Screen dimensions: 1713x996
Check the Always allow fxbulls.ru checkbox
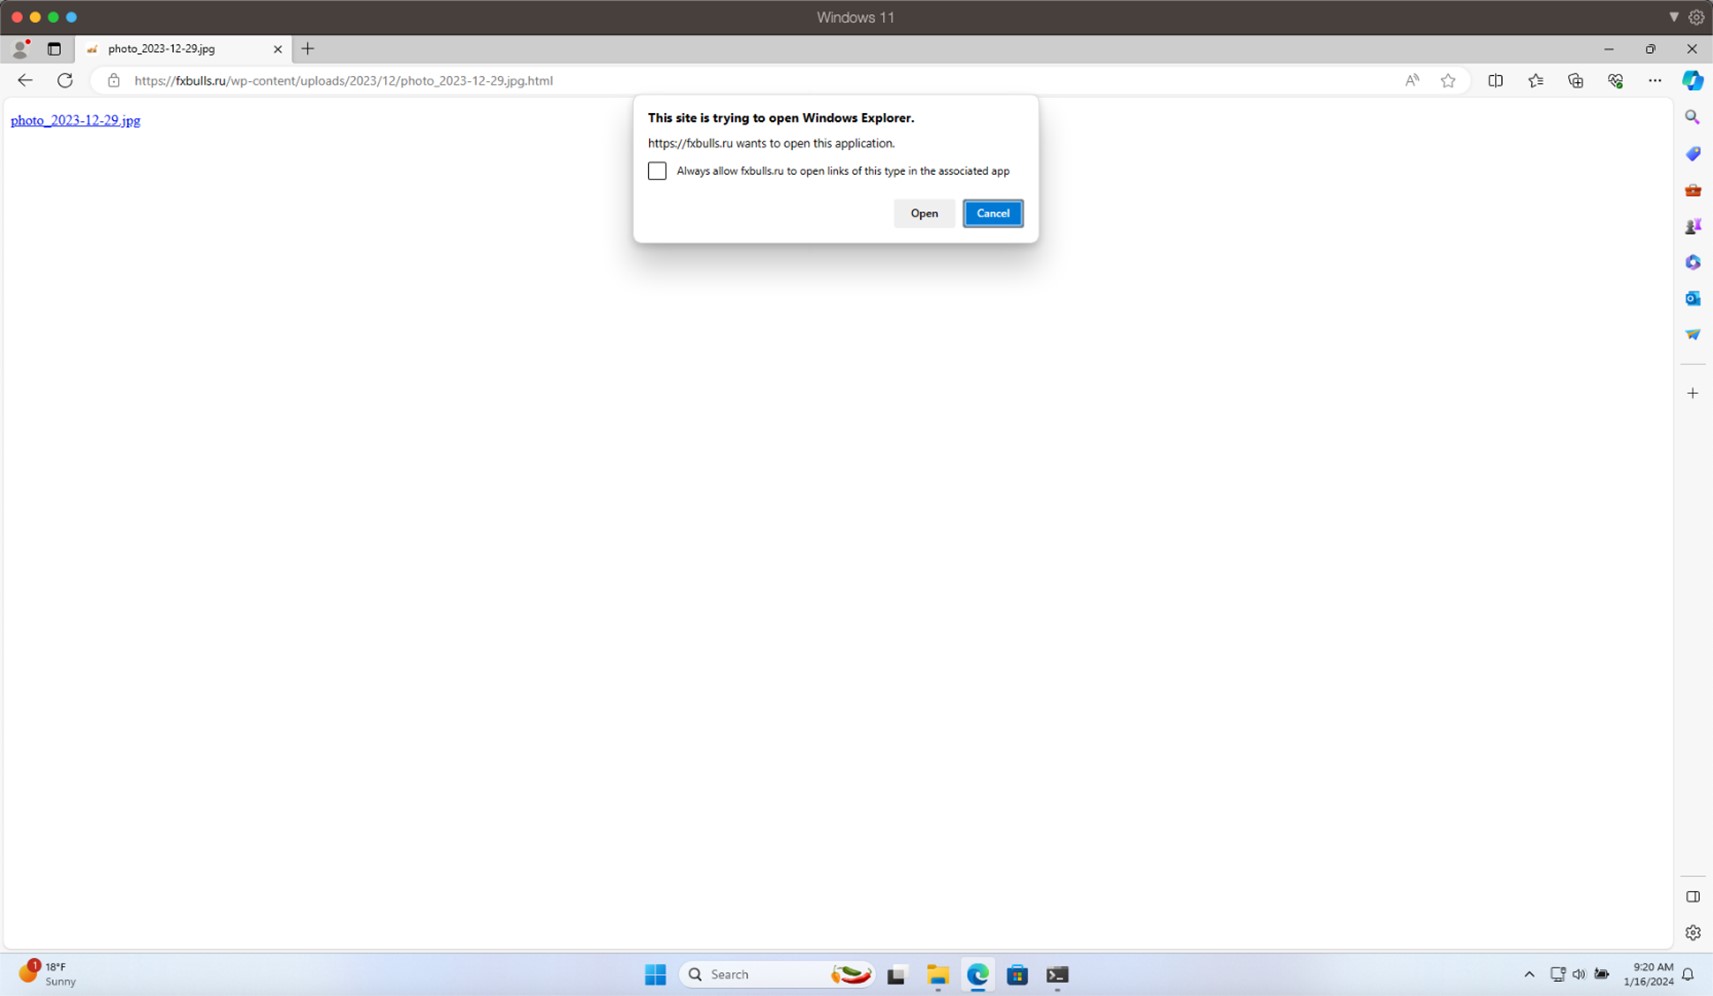pos(657,171)
